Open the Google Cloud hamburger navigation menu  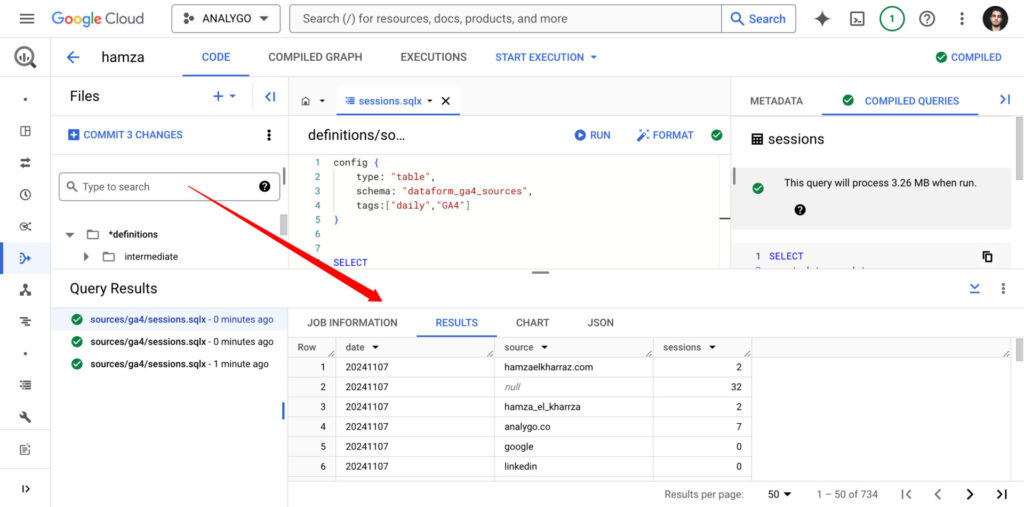click(x=27, y=19)
